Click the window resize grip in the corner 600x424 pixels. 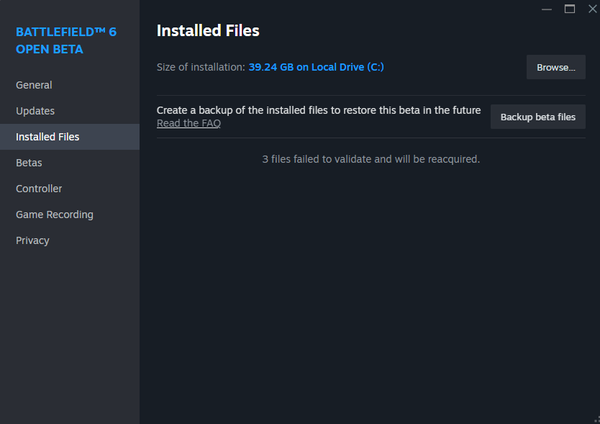pyautogui.click(x=597, y=420)
